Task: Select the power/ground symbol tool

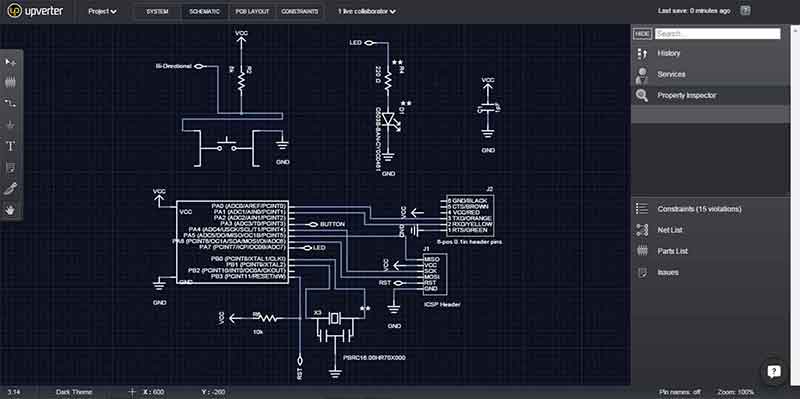Action: point(11,125)
